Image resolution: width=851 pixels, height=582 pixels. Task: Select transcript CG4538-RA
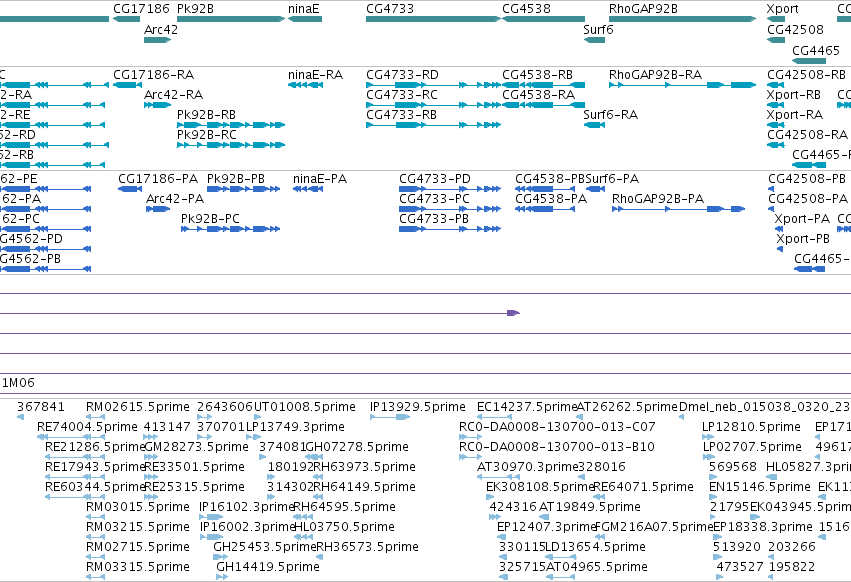pyautogui.click(x=538, y=94)
